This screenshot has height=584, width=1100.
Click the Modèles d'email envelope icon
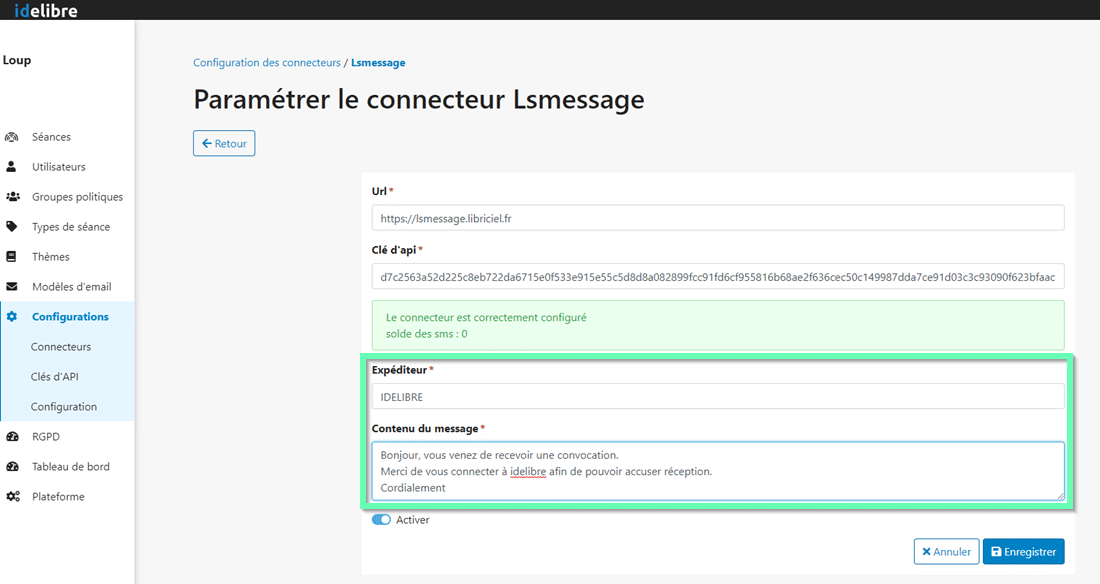pyautogui.click(x=12, y=287)
